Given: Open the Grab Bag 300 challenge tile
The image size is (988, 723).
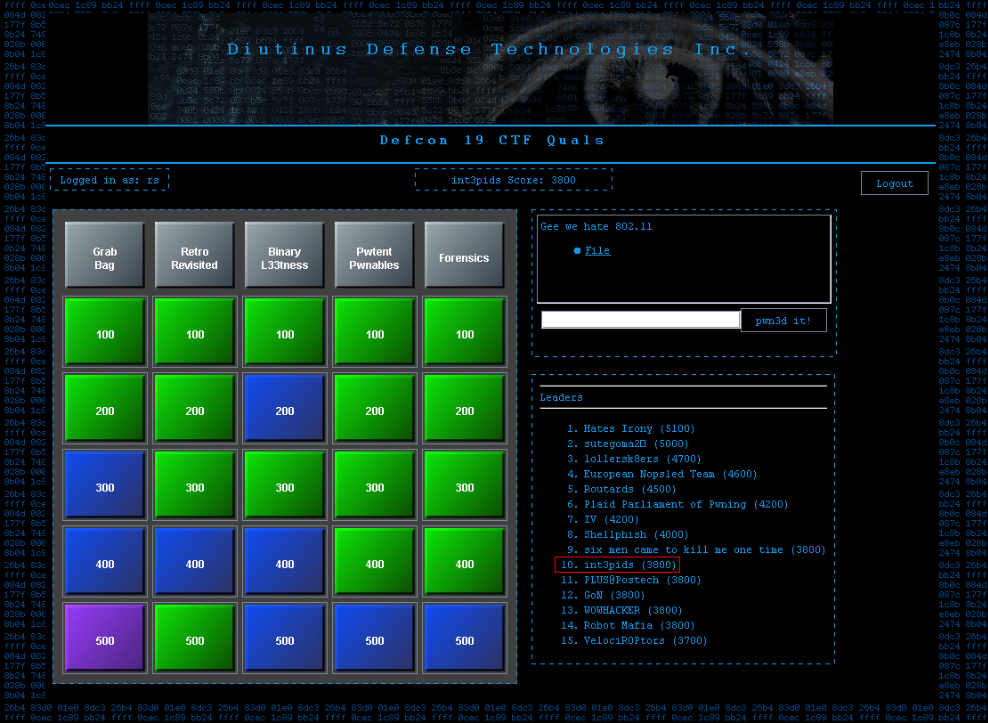Looking at the screenshot, I should click(105, 485).
